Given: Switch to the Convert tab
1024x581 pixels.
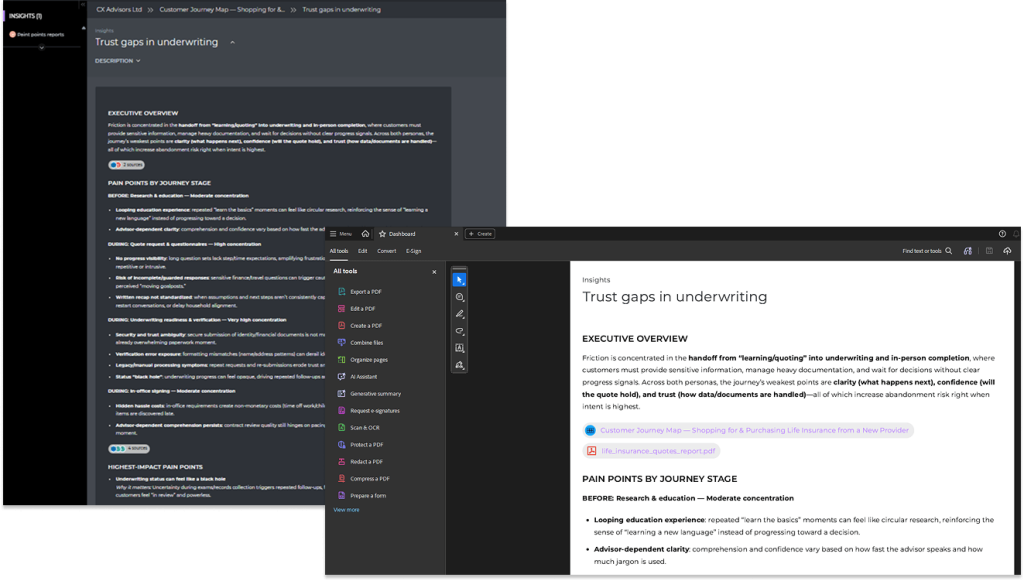Looking at the screenshot, I should [385, 251].
